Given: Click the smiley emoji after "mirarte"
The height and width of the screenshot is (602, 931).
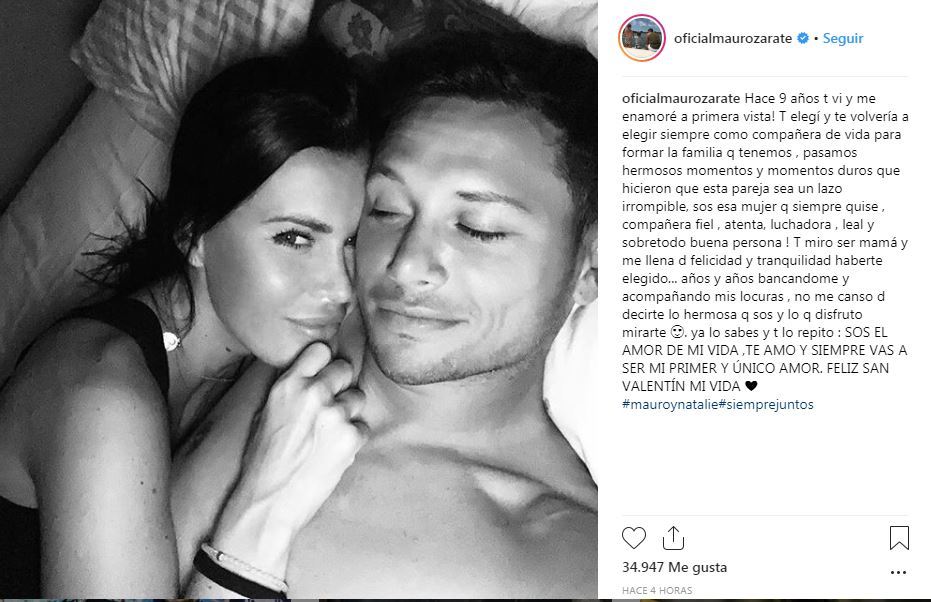Looking at the screenshot, I should (676, 332).
